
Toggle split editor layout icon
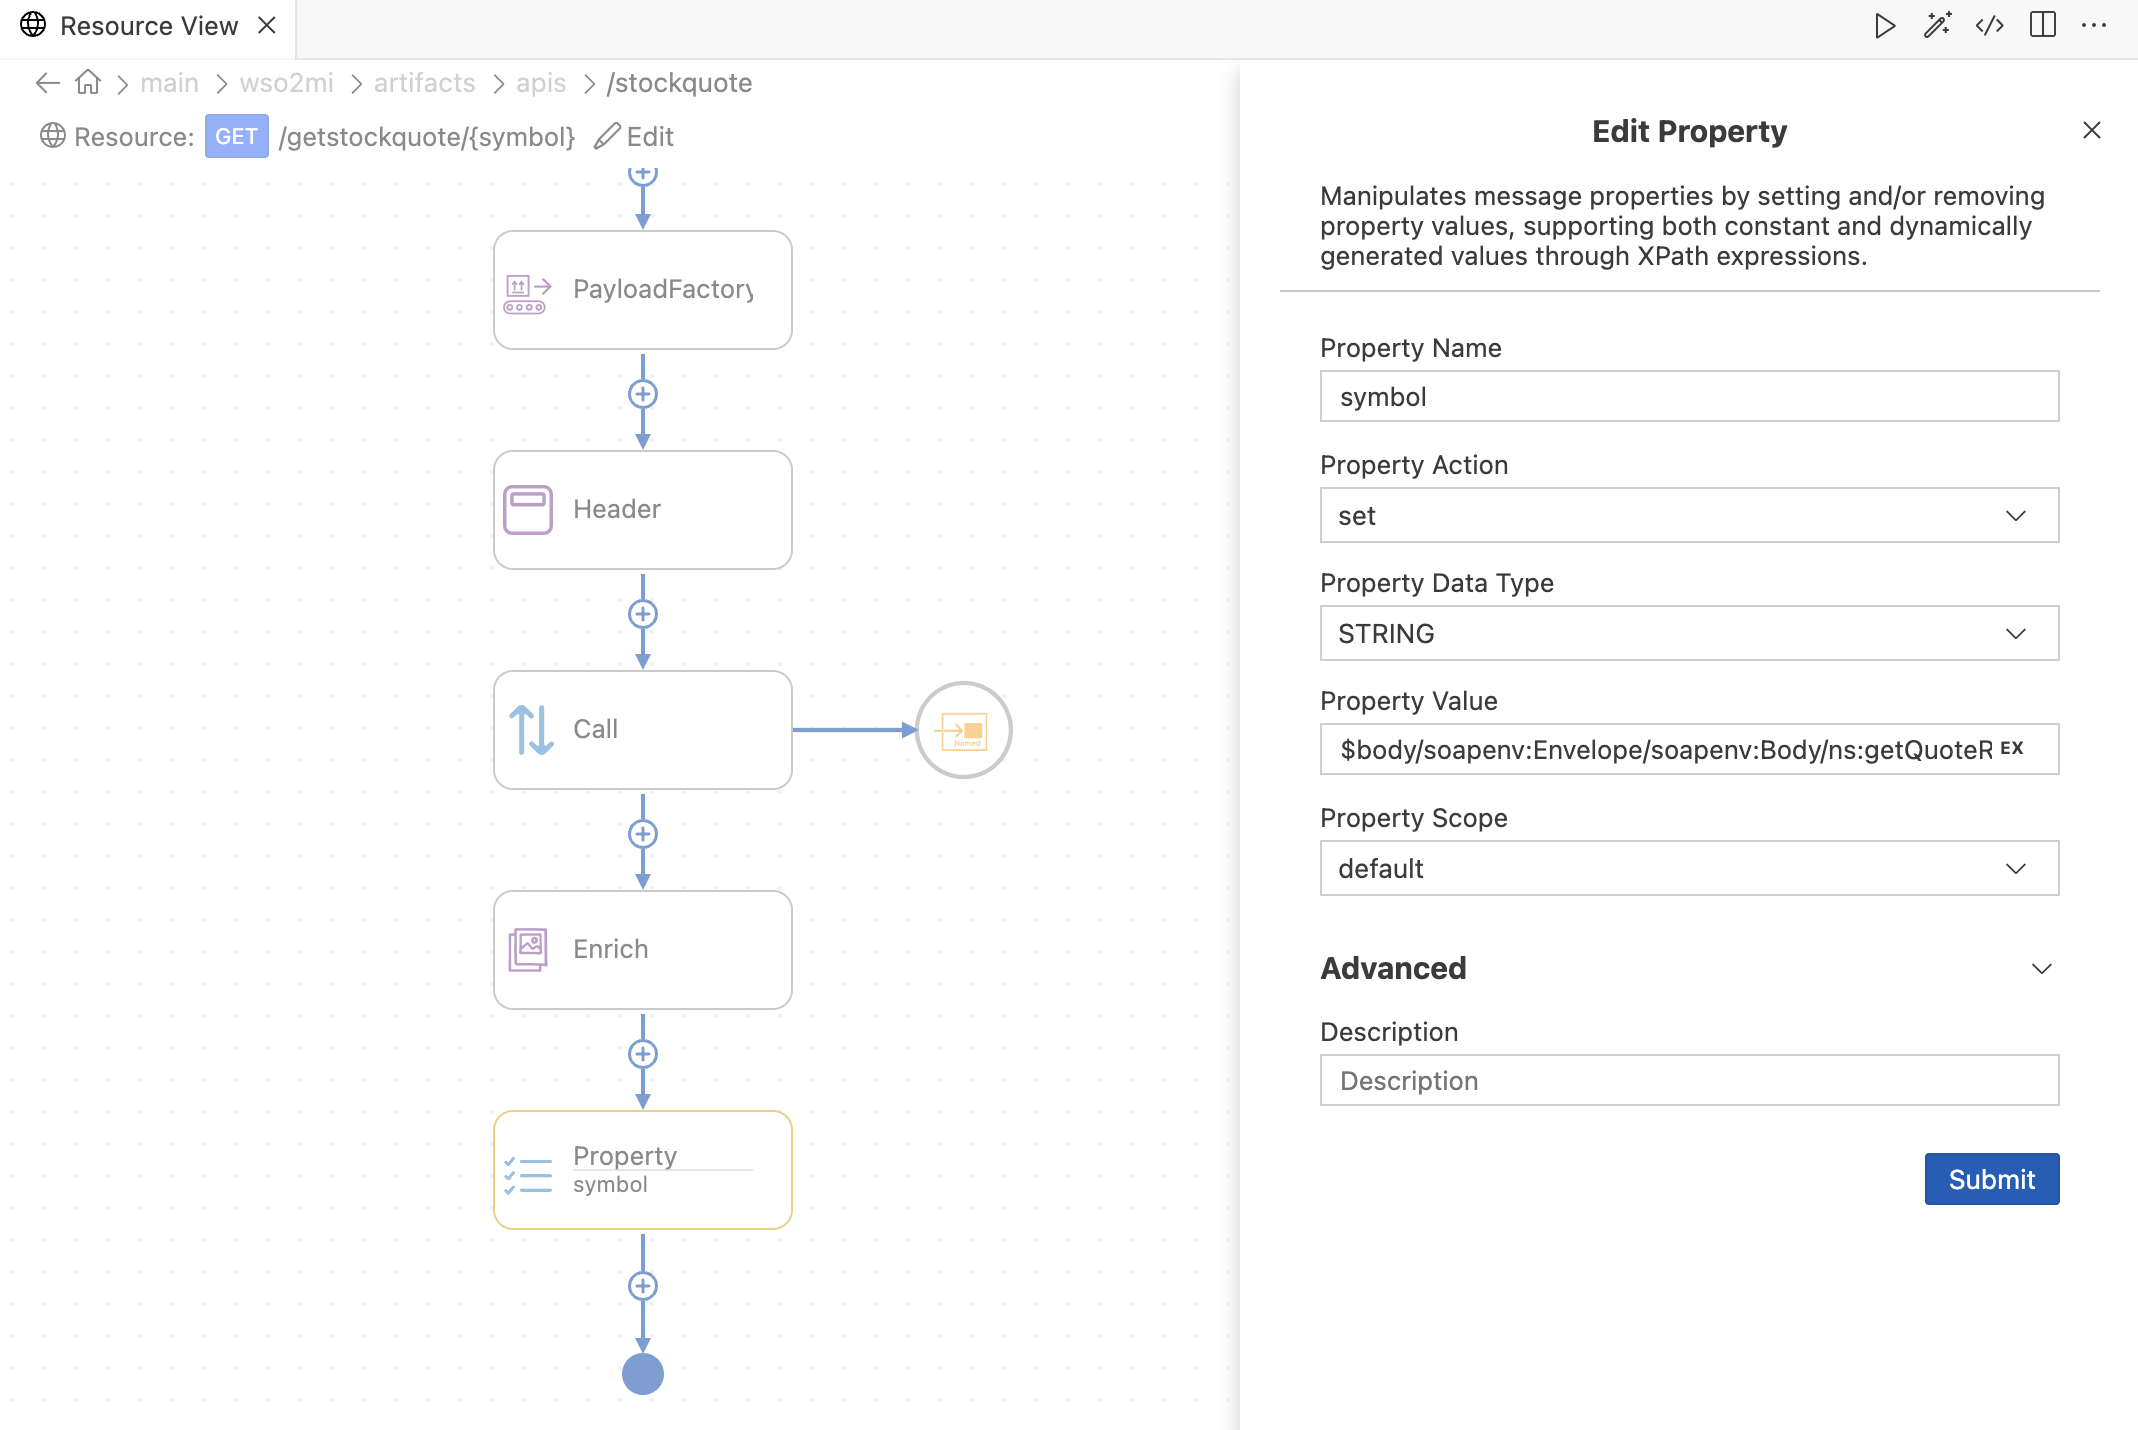pyautogui.click(x=2043, y=25)
